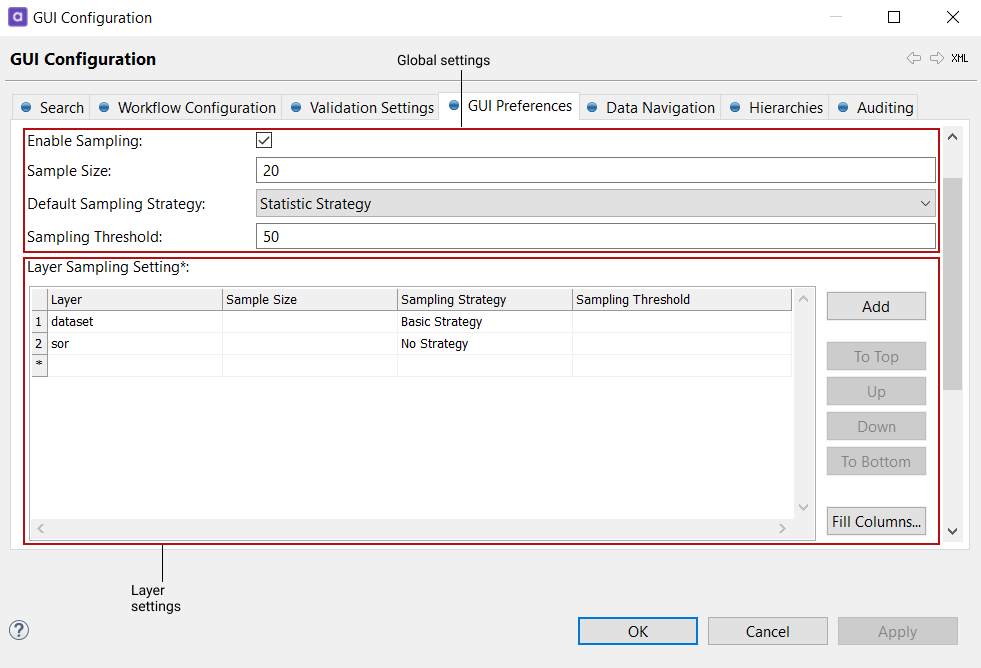This screenshot has width=981, height=668.
Task: Click the blue indicator icon on the Hierarchies tab
Action: [734, 107]
